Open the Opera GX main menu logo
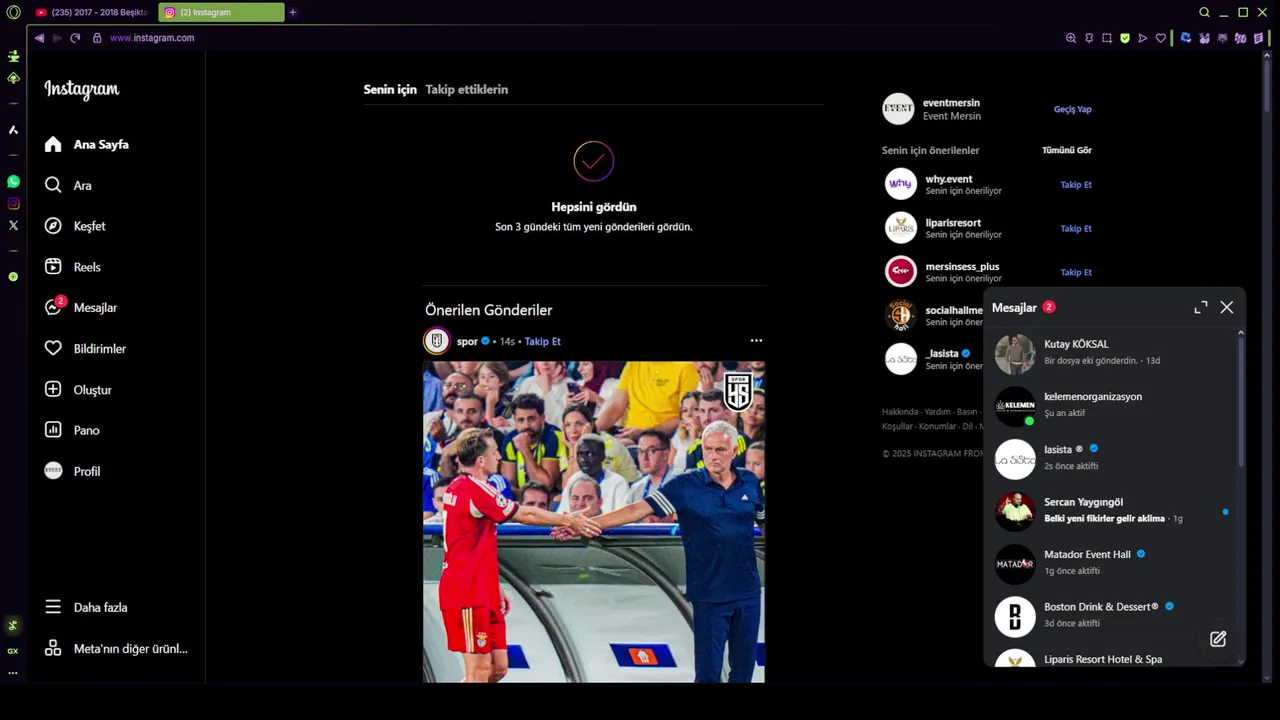Image resolution: width=1280 pixels, height=720 pixels. click(x=13, y=12)
